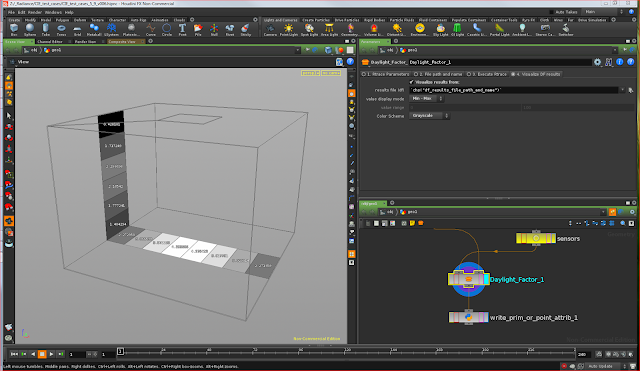Select the 3. Execute Rtrace radio tab
Image resolution: width=640 pixels, height=371 pixels.
[x=487, y=74]
